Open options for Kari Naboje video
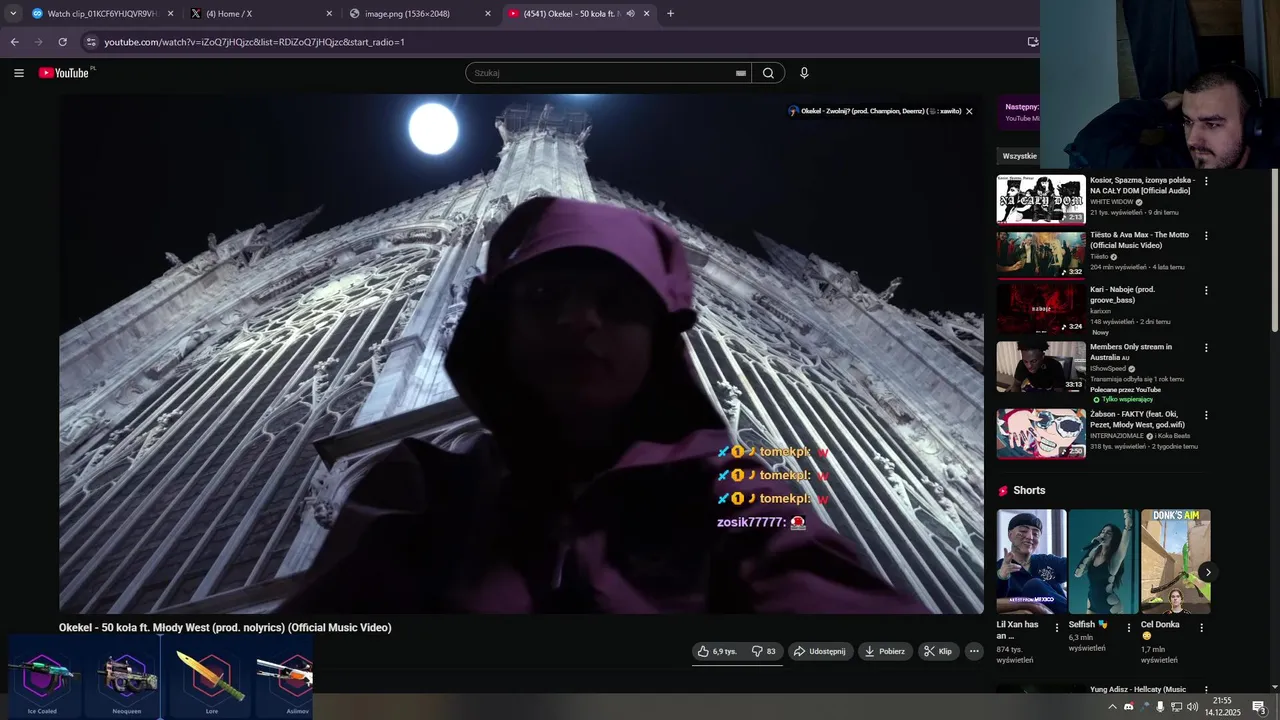The width and height of the screenshot is (1280, 720). coord(1206,290)
